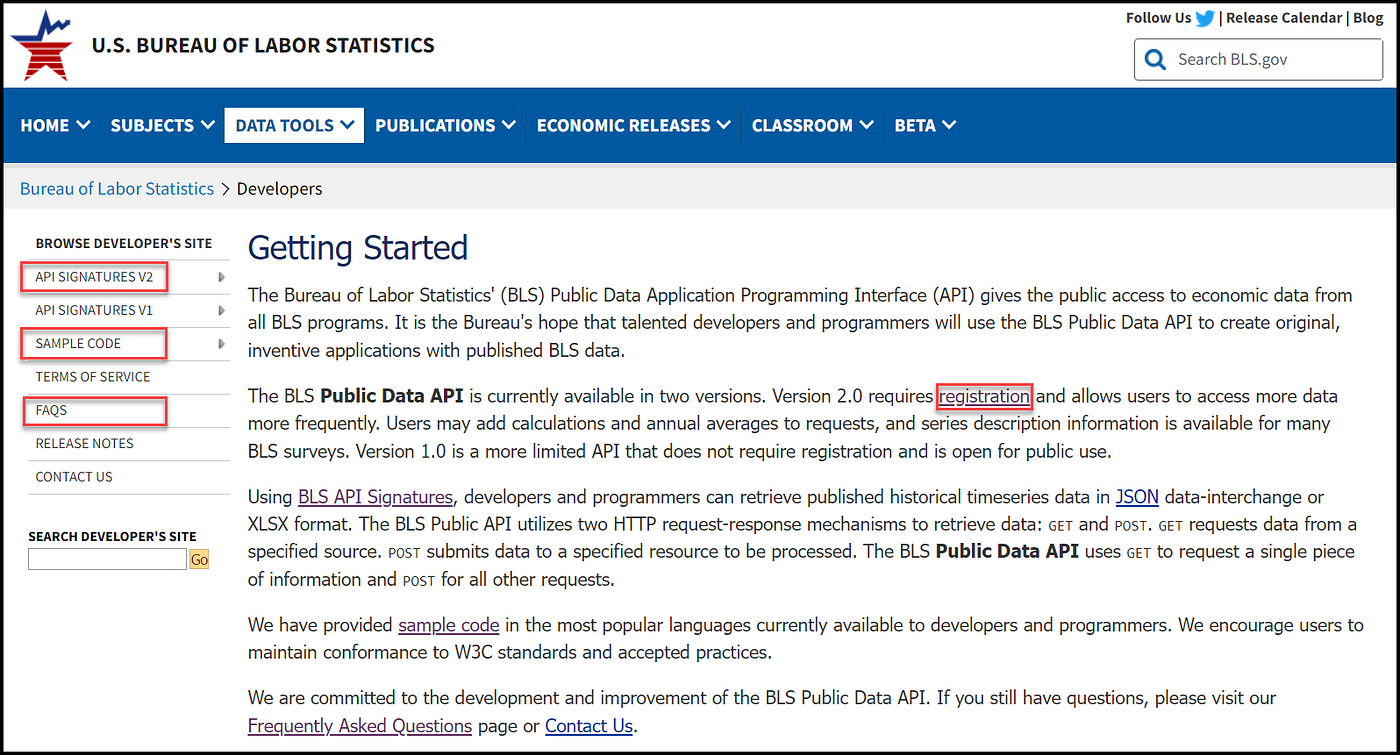Open the Frequently Asked Questions link

pos(360,725)
